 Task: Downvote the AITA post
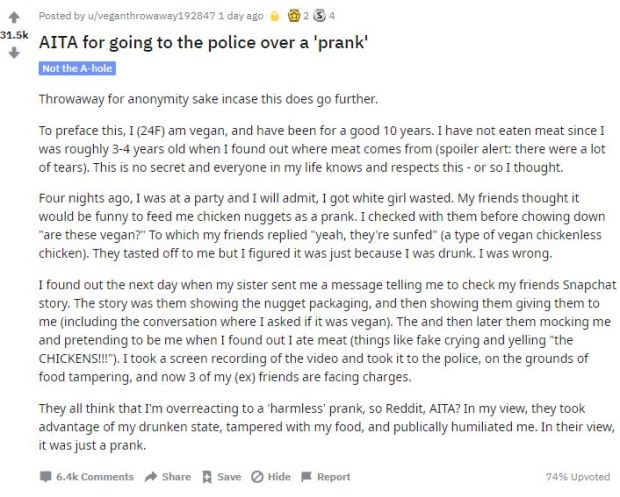tap(14, 53)
